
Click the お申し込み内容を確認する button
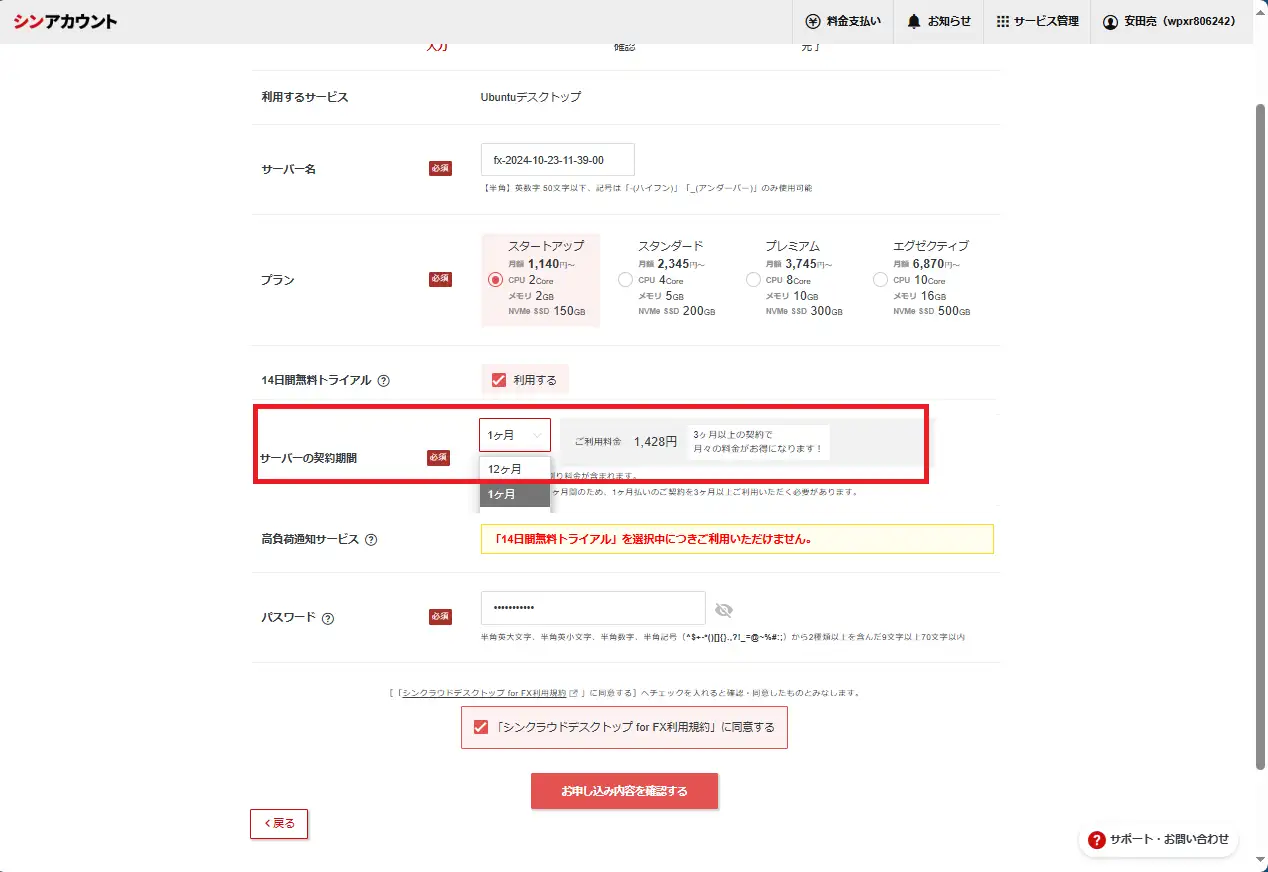(624, 791)
